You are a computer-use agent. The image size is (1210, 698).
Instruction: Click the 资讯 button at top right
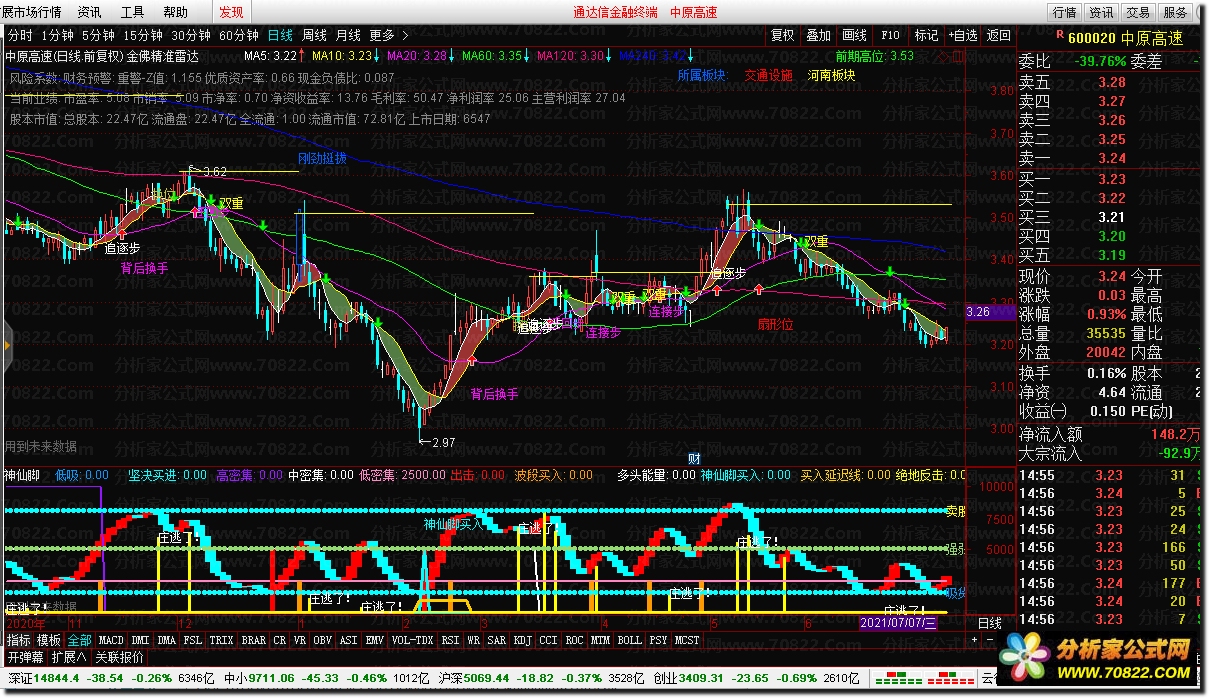pos(1101,12)
